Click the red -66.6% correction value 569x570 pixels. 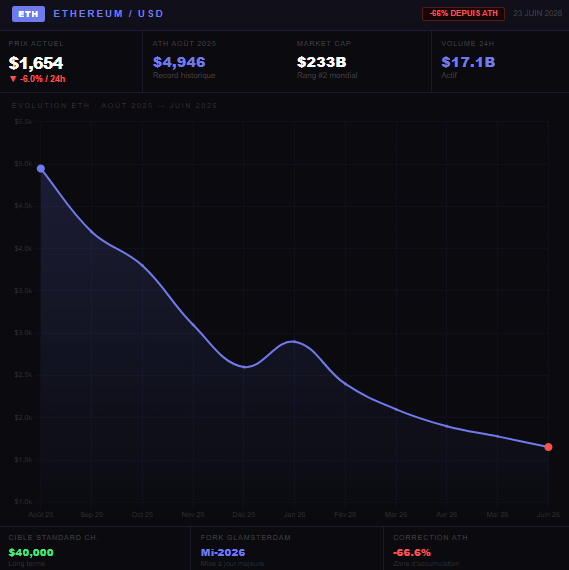pos(412,553)
